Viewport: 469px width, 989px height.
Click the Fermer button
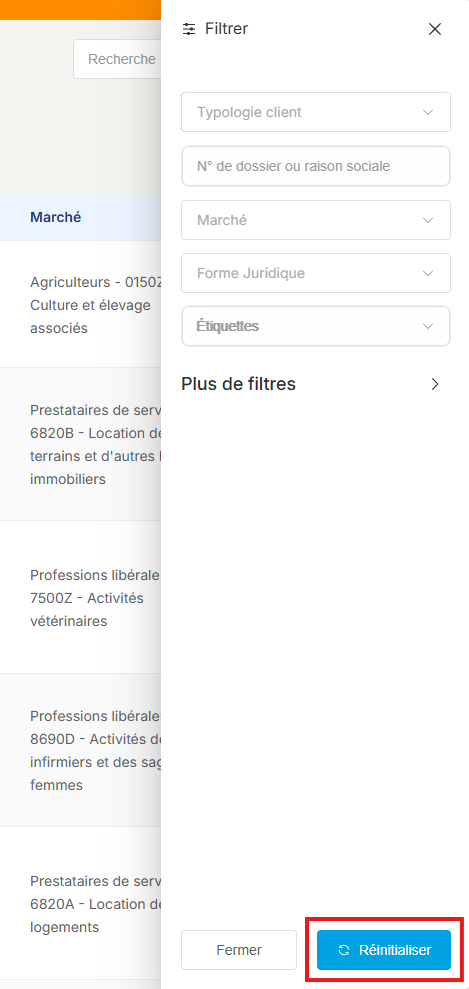239,950
